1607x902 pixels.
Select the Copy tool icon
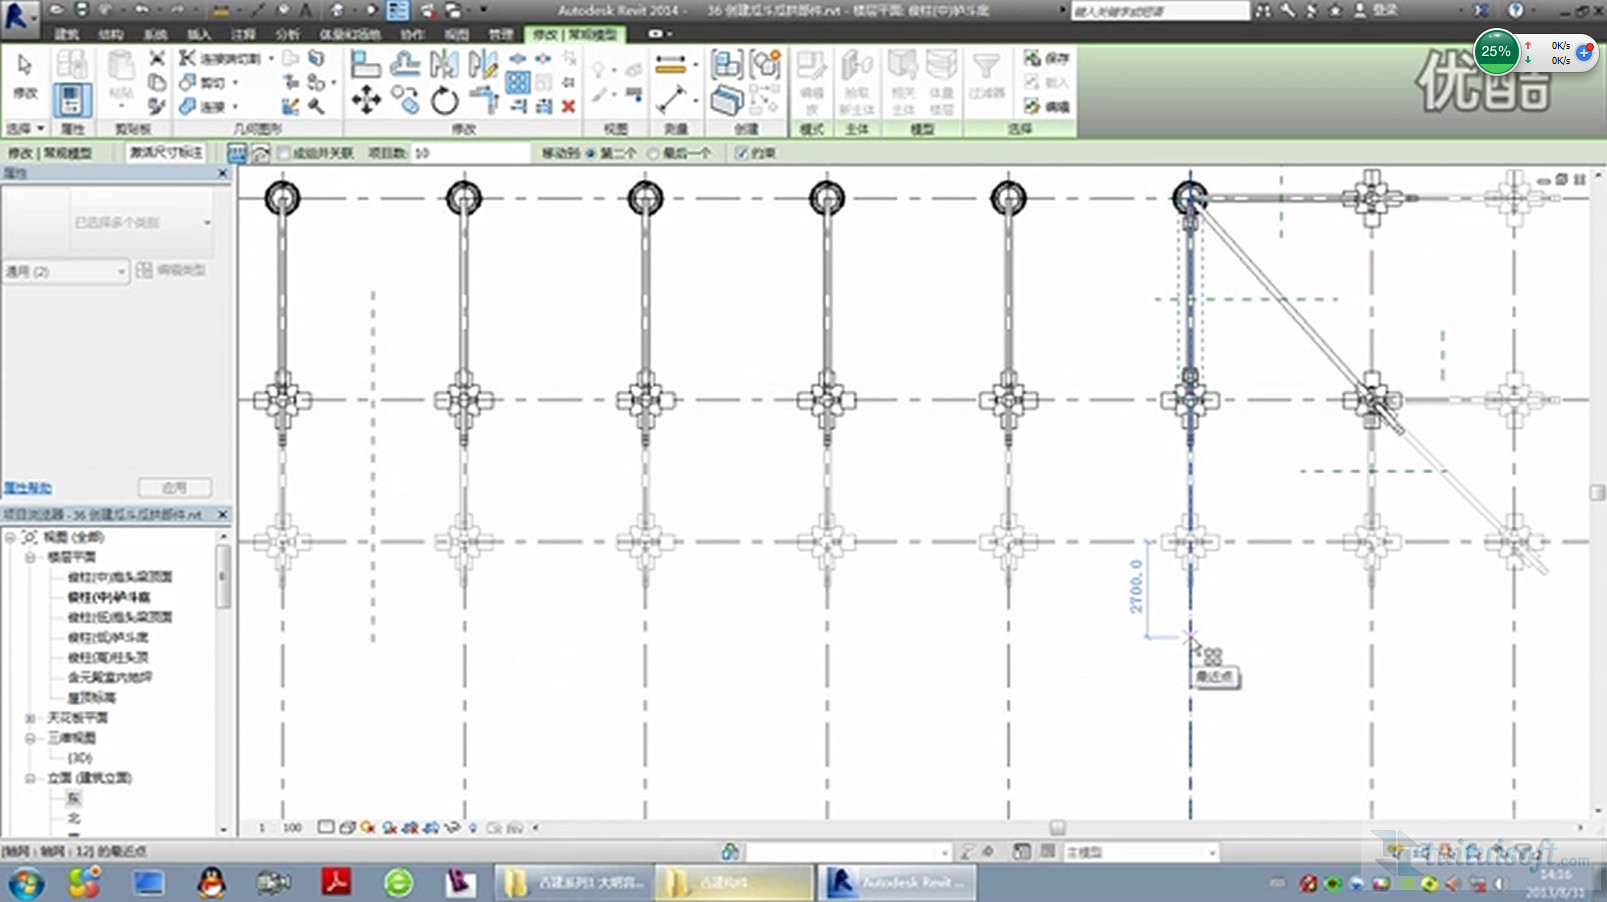pyautogui.click(x=405, y=100)
